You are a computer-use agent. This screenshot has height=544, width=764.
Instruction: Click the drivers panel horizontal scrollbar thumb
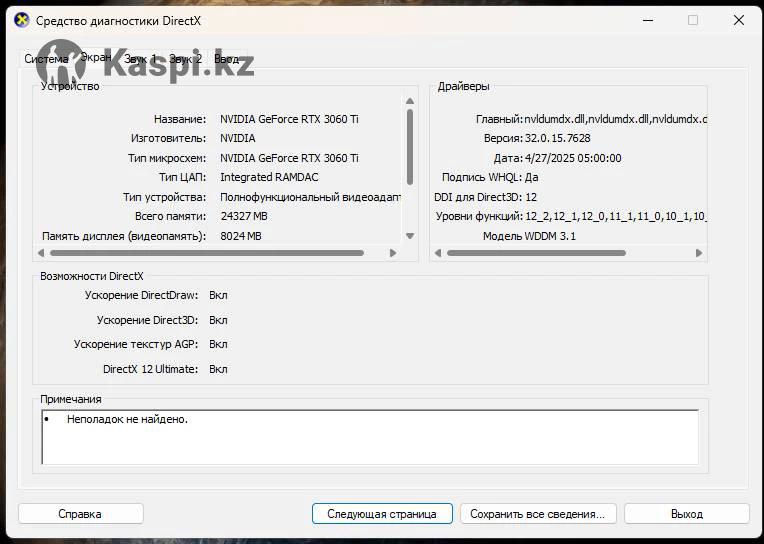536,253
